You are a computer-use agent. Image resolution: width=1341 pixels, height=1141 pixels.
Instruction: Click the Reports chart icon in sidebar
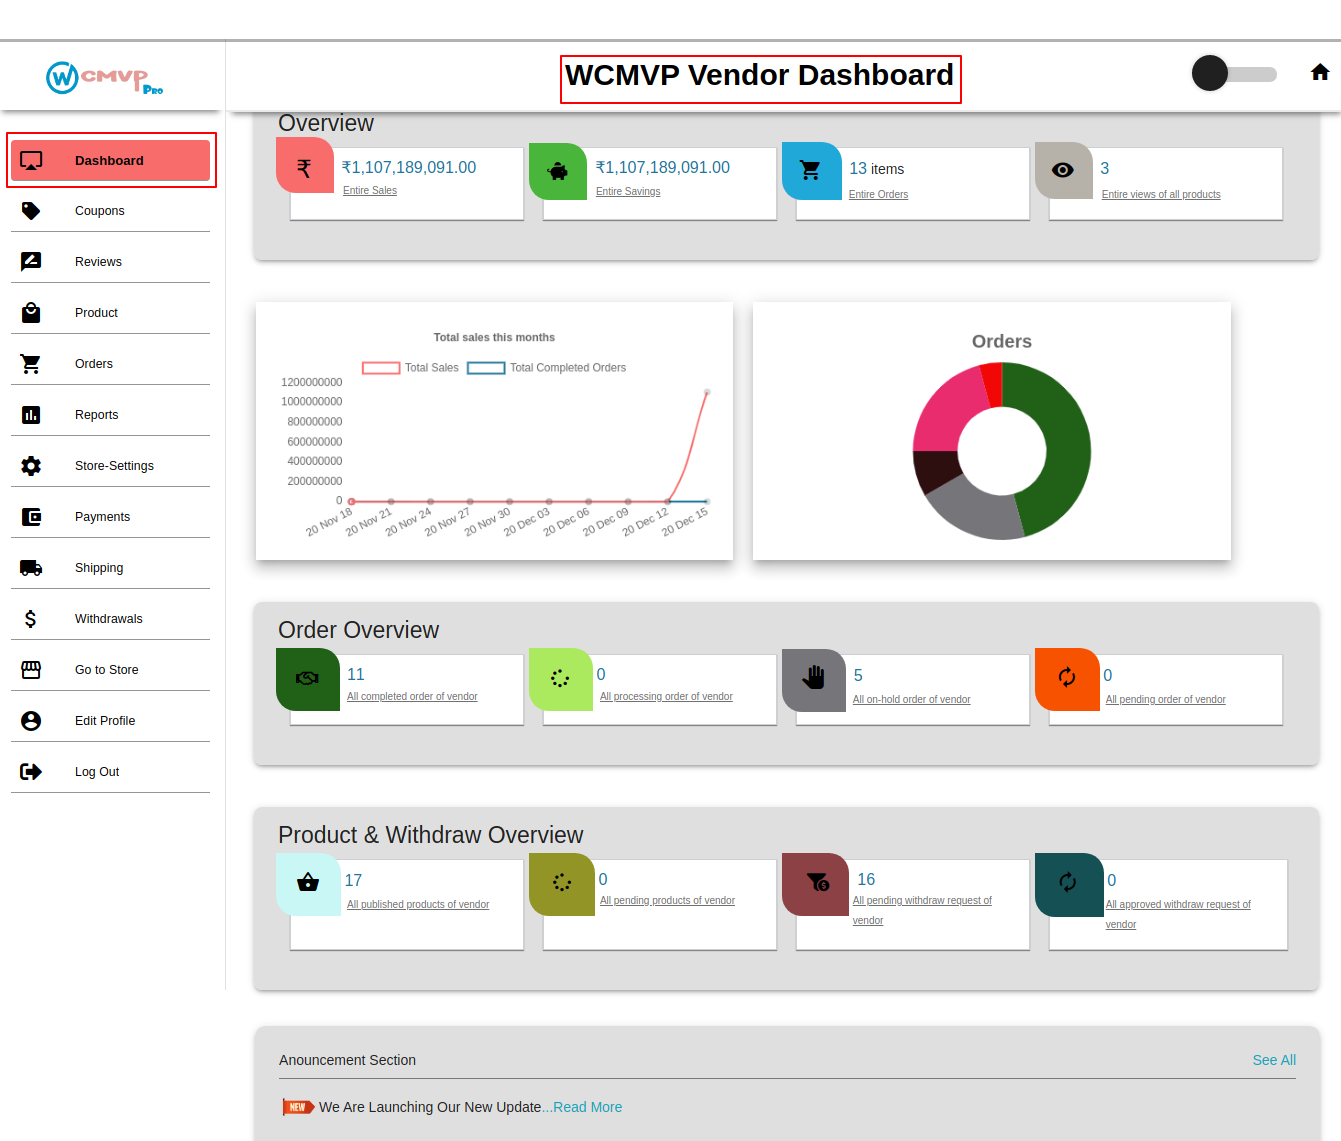click(x=31, y=415)
